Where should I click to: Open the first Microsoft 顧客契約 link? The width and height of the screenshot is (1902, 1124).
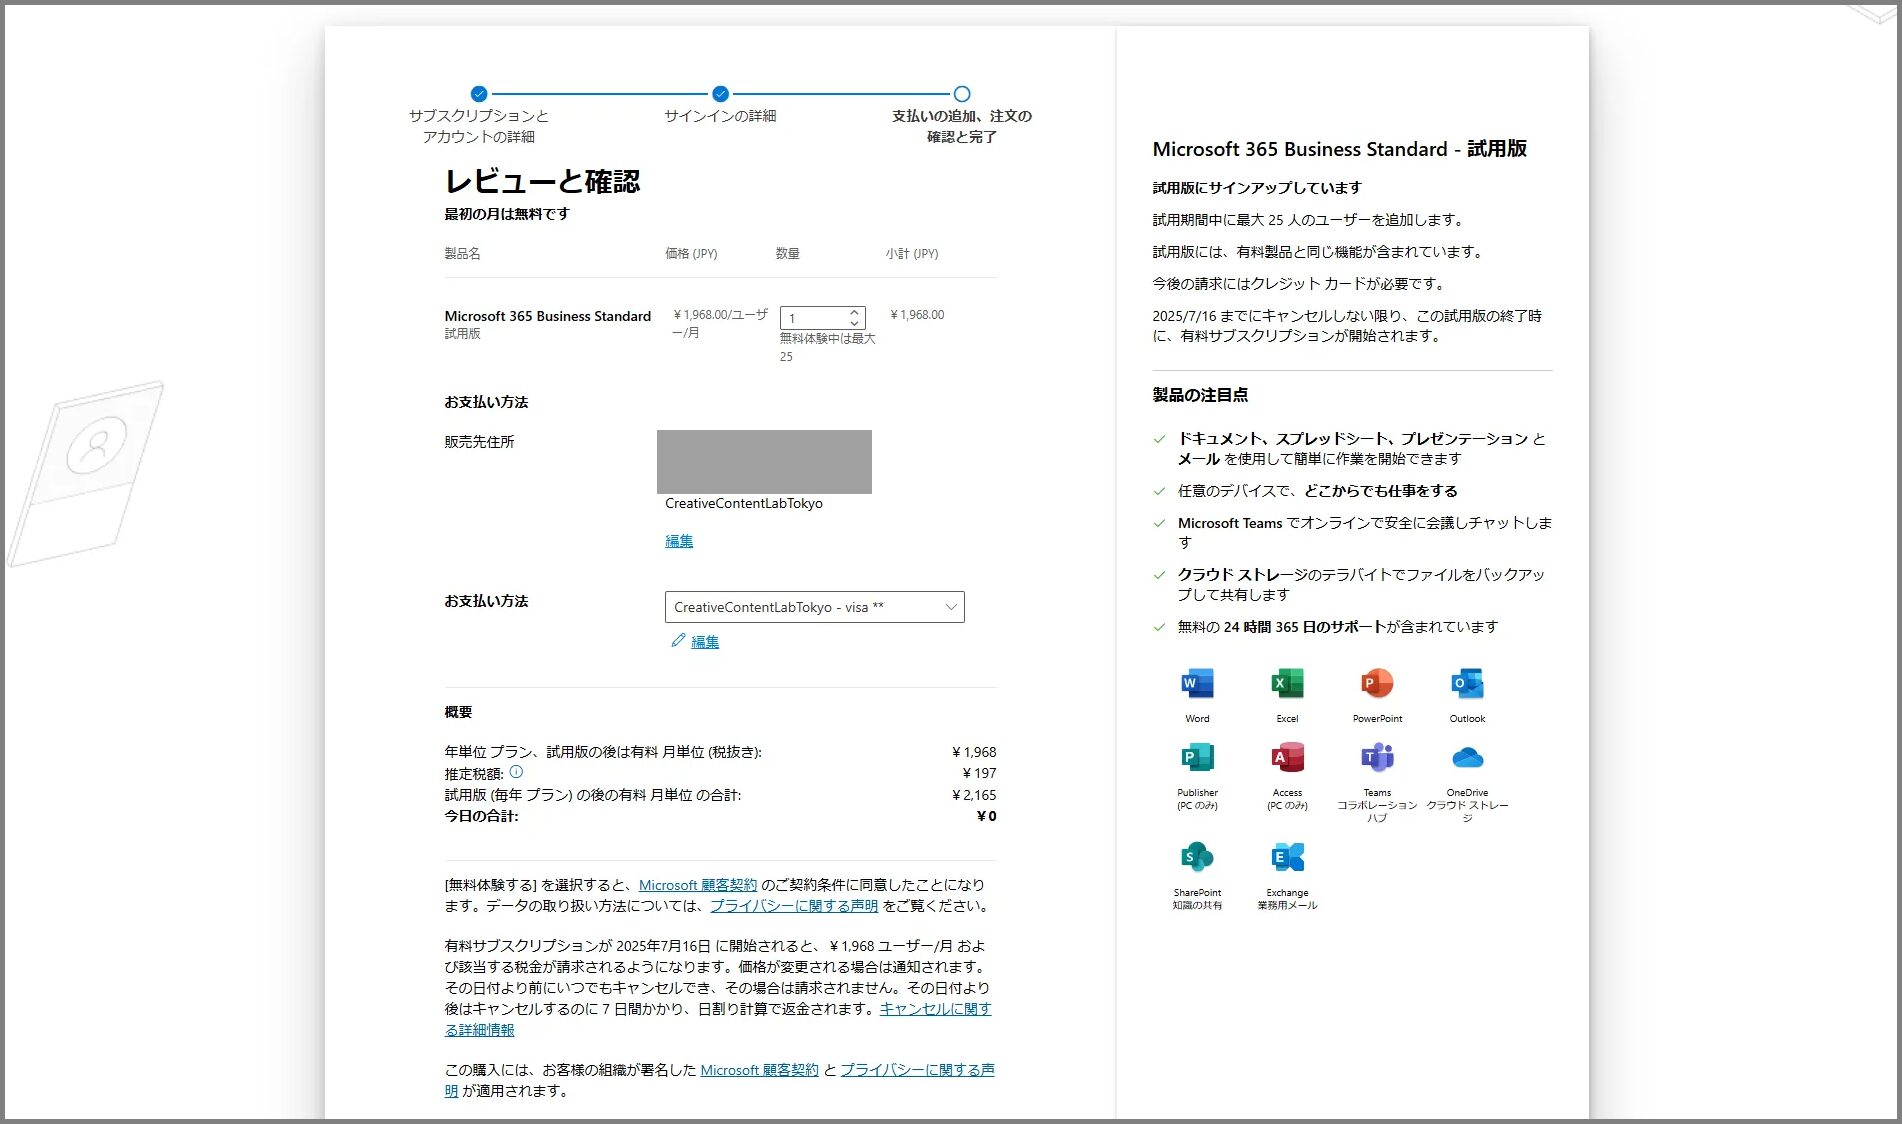tap(698, 885)
